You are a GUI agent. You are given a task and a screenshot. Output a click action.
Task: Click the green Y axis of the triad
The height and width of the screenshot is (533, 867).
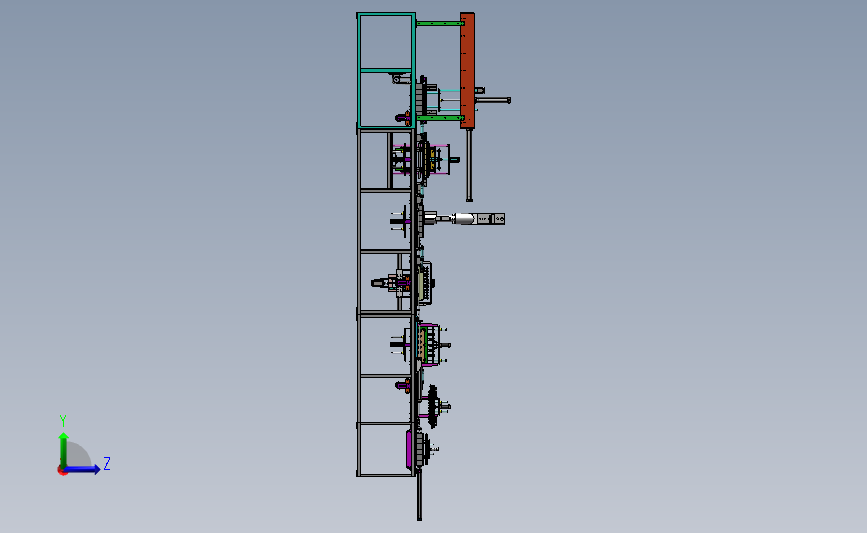coord(64,450)
